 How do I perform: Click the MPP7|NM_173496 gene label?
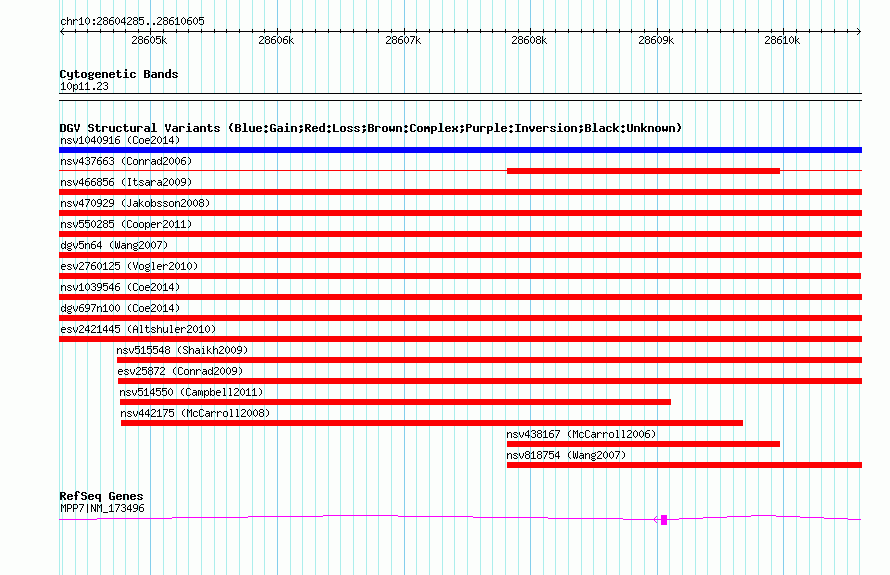[102, 509]
